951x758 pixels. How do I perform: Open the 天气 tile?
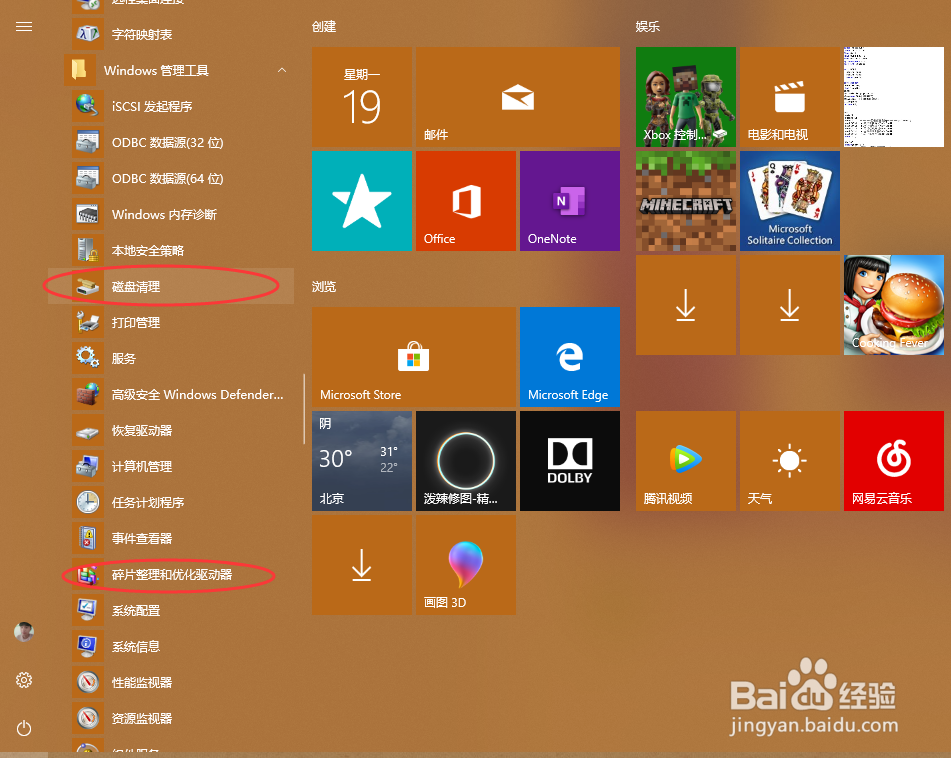[790, 461]
